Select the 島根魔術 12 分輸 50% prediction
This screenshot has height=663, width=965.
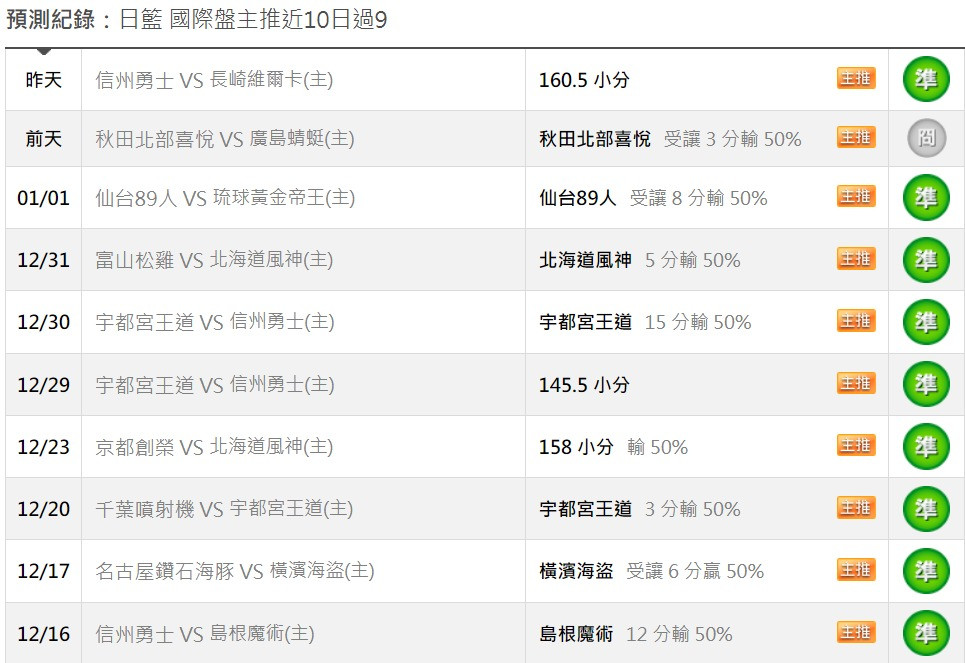point(636,633)
